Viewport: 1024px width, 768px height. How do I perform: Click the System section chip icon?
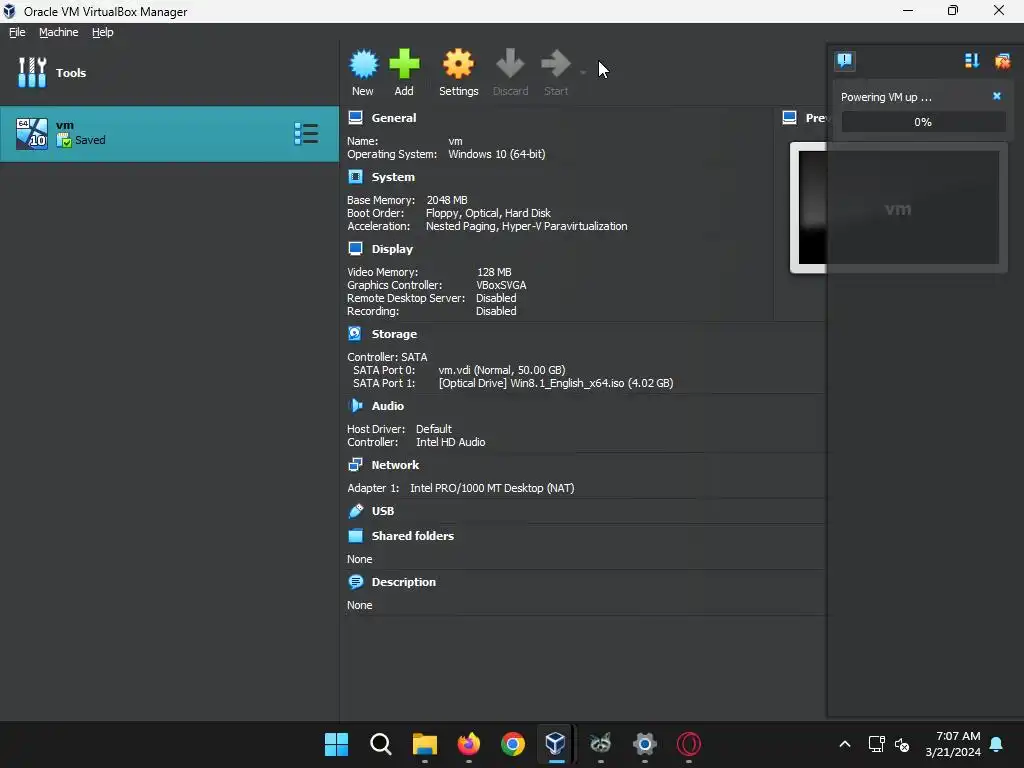point(355,176)
